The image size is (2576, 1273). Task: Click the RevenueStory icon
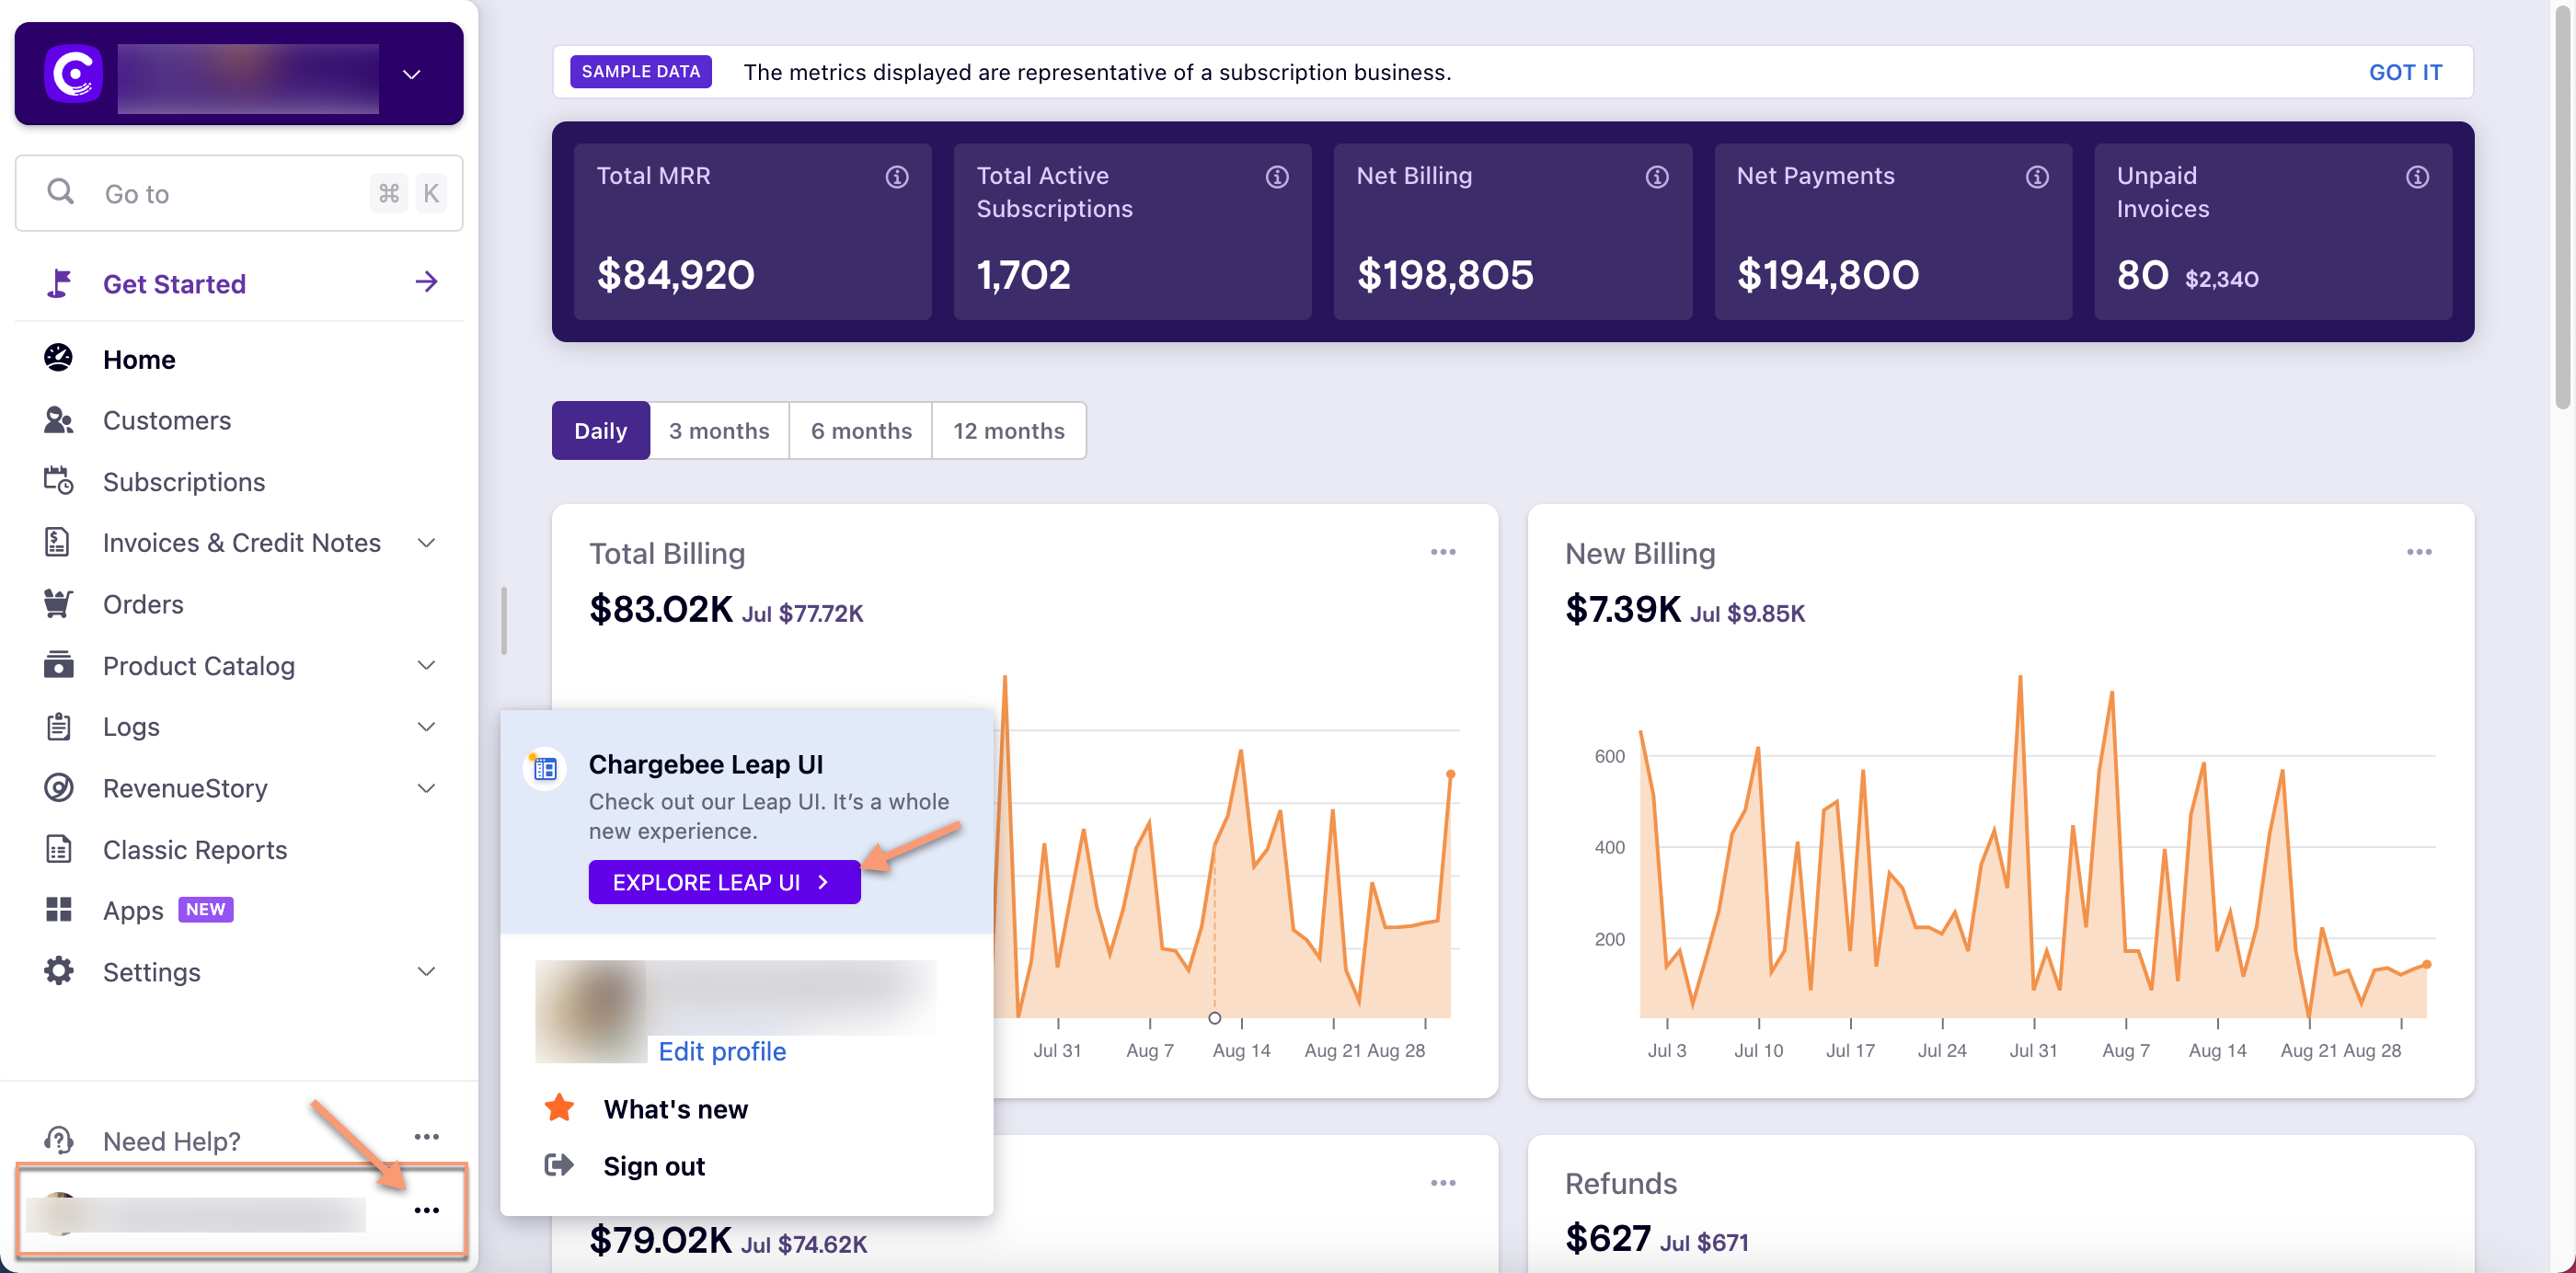(x=59, y=787)
